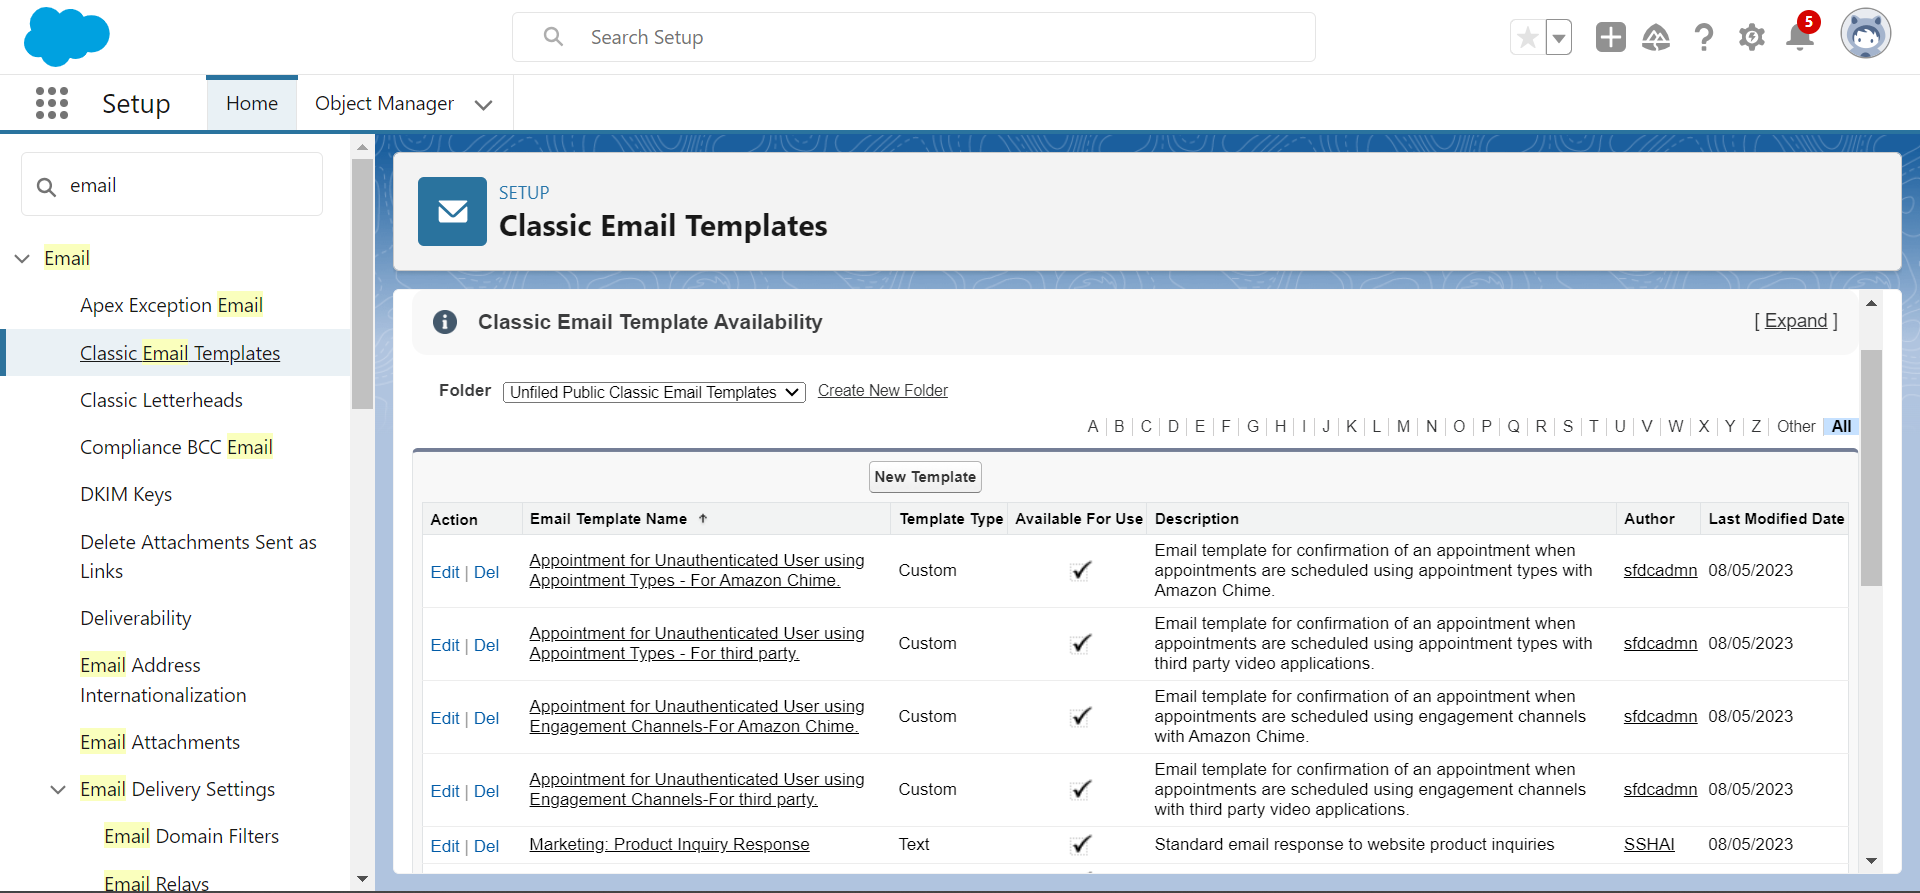Sort by Email Template Name arrow
Screen dimensions: 1920x893
[703, 518]
